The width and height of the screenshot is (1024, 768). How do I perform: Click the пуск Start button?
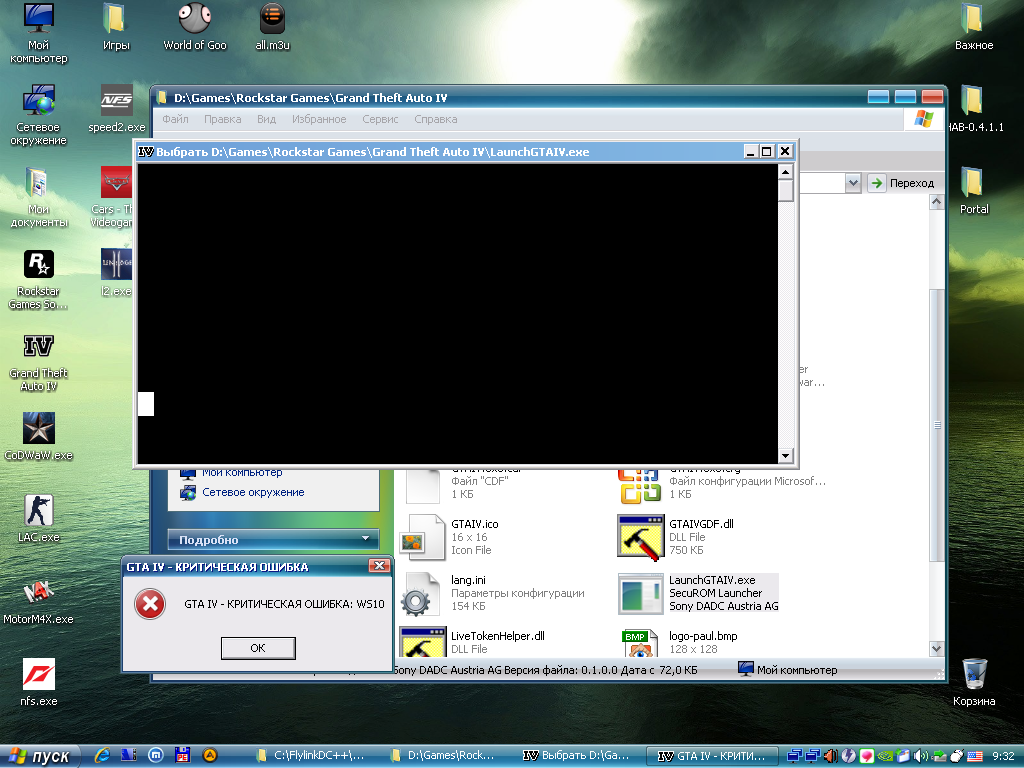[41, 756]
